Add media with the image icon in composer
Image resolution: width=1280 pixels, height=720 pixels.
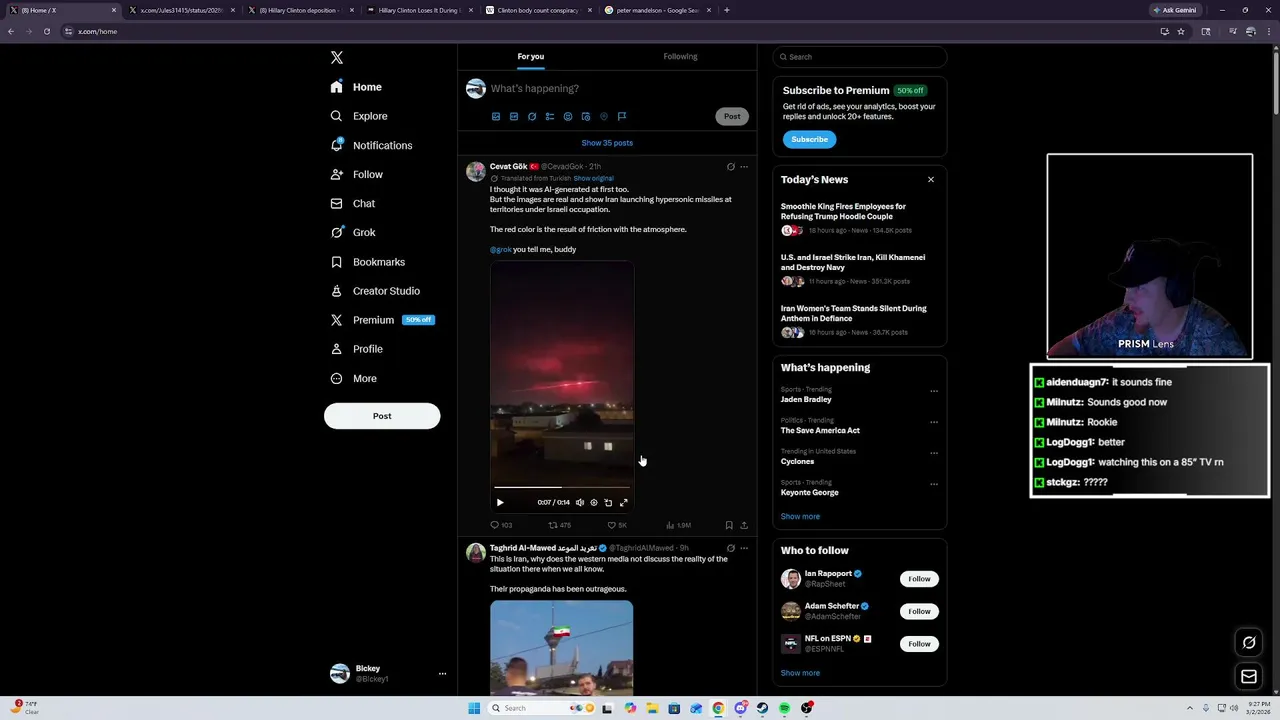tap(496, 116)
